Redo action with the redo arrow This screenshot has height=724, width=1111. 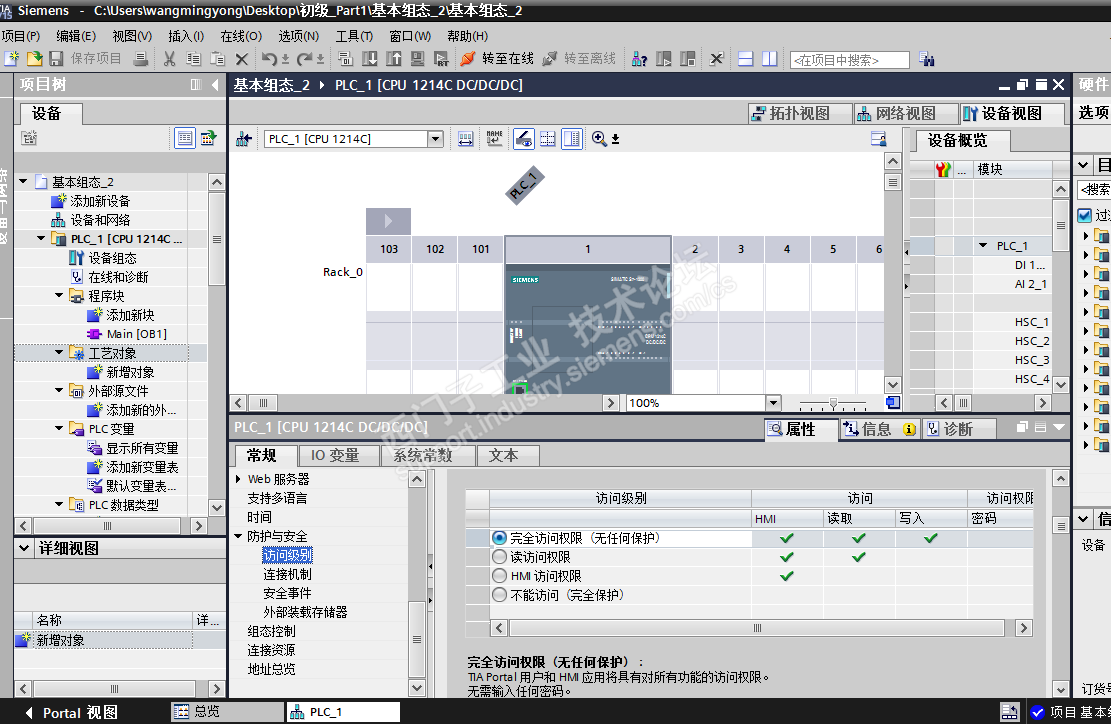(x=305, y=59)
